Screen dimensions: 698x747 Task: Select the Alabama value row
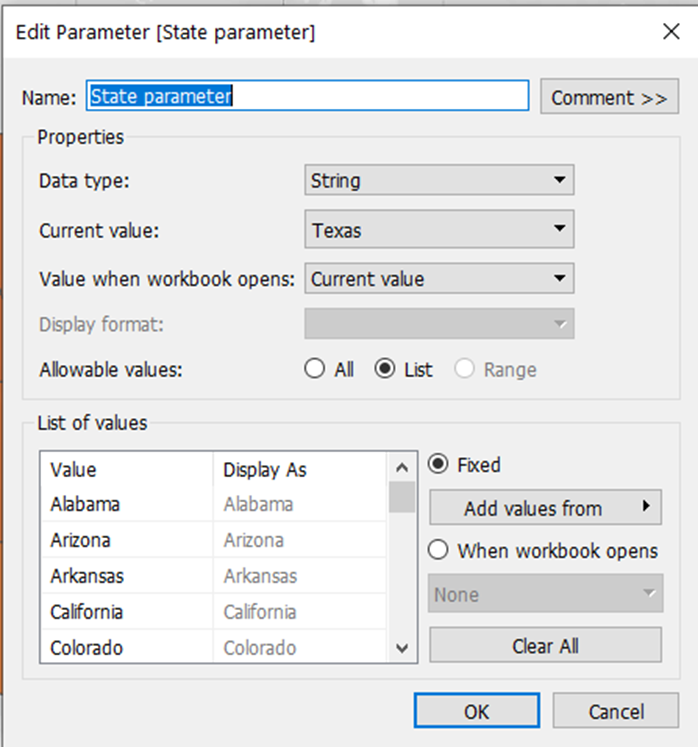coord(85,504)
